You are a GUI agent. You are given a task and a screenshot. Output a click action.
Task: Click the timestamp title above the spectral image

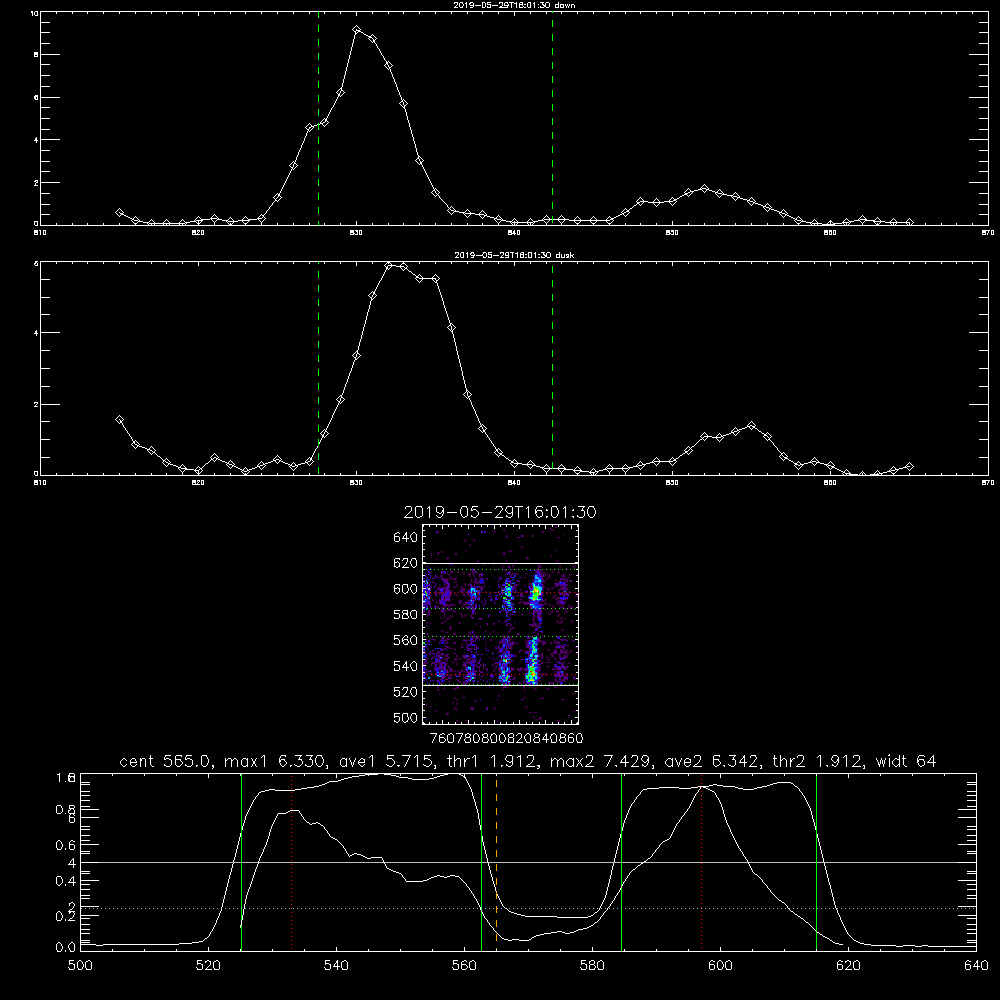pos(499,512)
